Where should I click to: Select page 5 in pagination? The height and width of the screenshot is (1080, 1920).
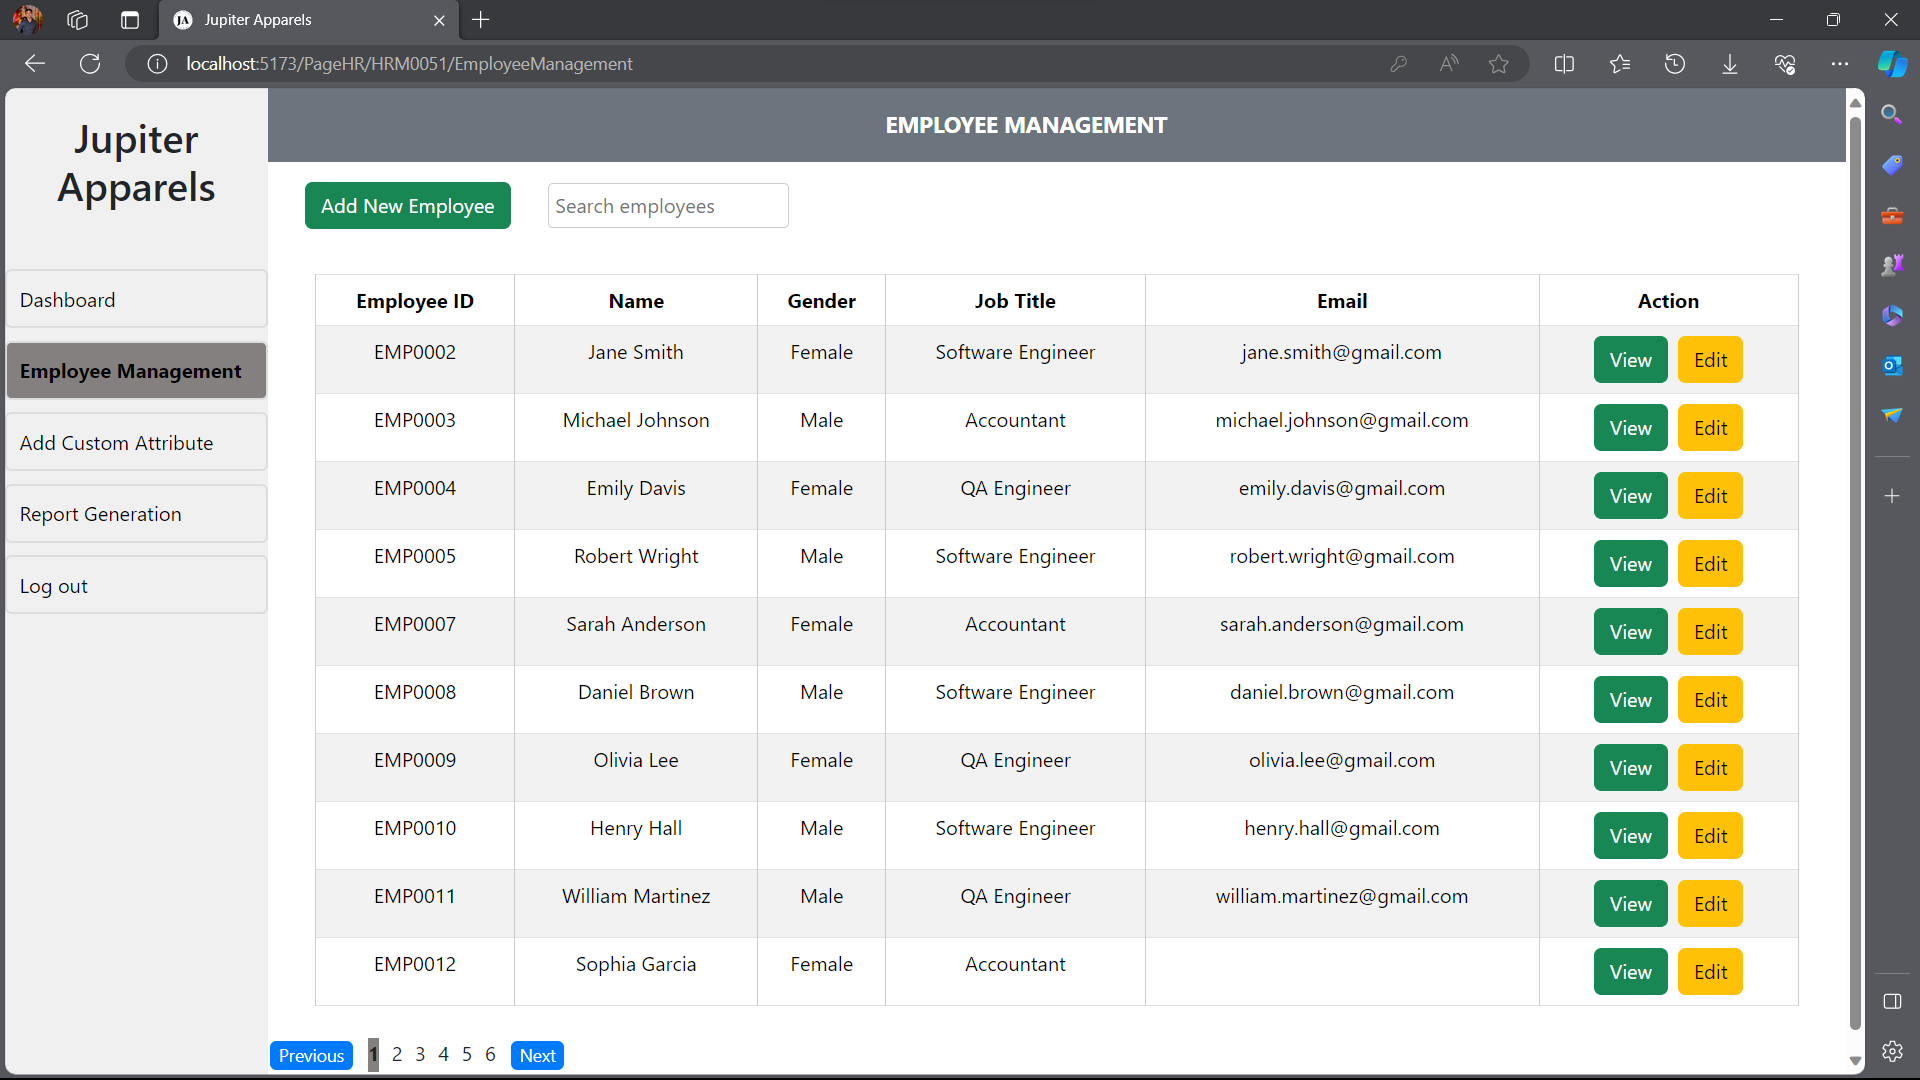467,1055
